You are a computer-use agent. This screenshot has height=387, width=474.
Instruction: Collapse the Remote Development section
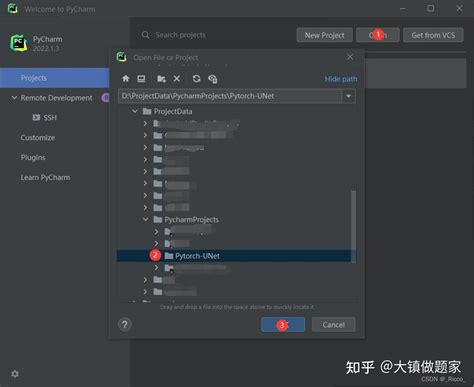pos(14,98)
